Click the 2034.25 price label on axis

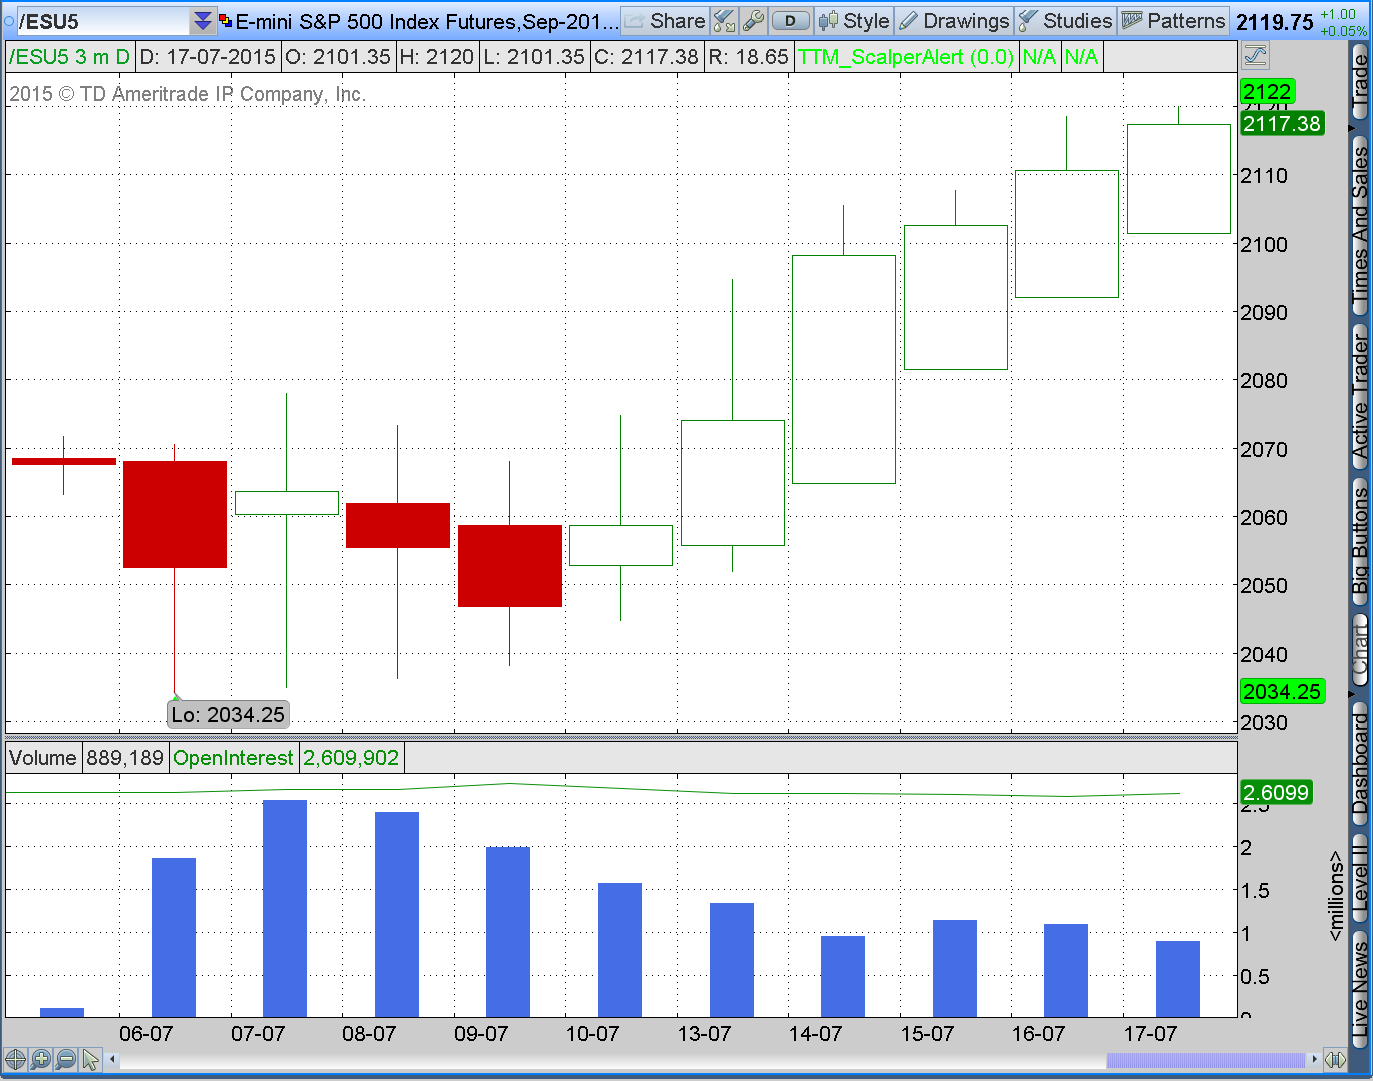coord(1282,692)
